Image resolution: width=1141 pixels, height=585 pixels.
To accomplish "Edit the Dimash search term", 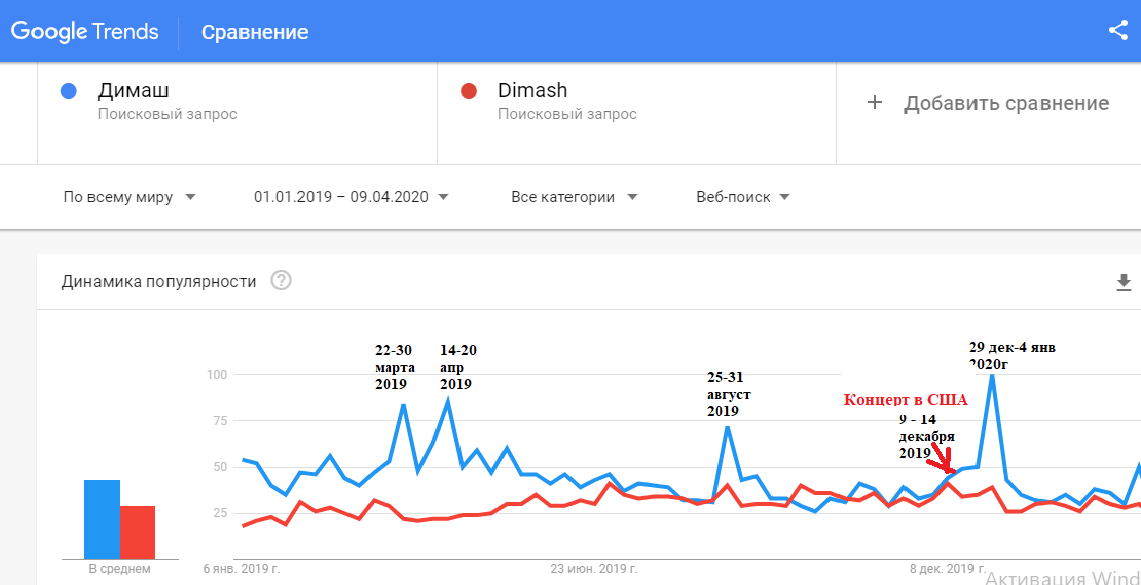I will (533, 91).
